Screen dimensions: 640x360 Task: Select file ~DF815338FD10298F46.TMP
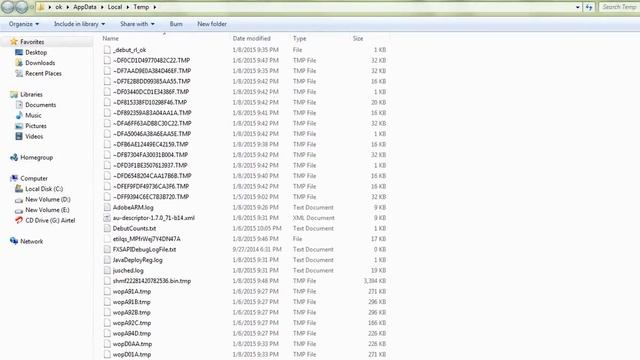(x=150, y=102)
